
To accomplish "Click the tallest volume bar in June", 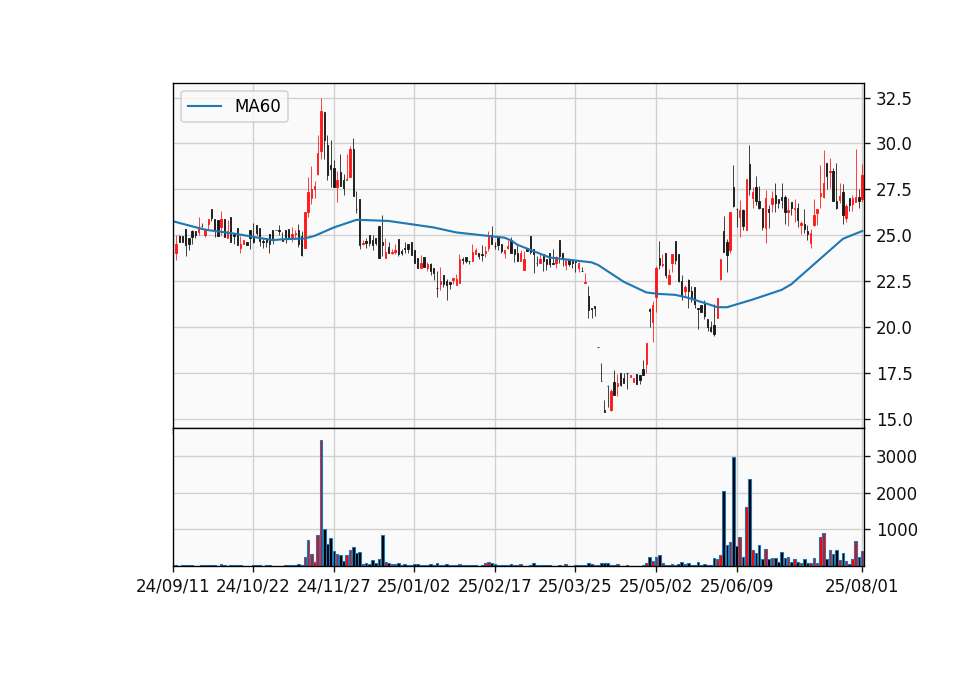I will (x=734, y=512).
